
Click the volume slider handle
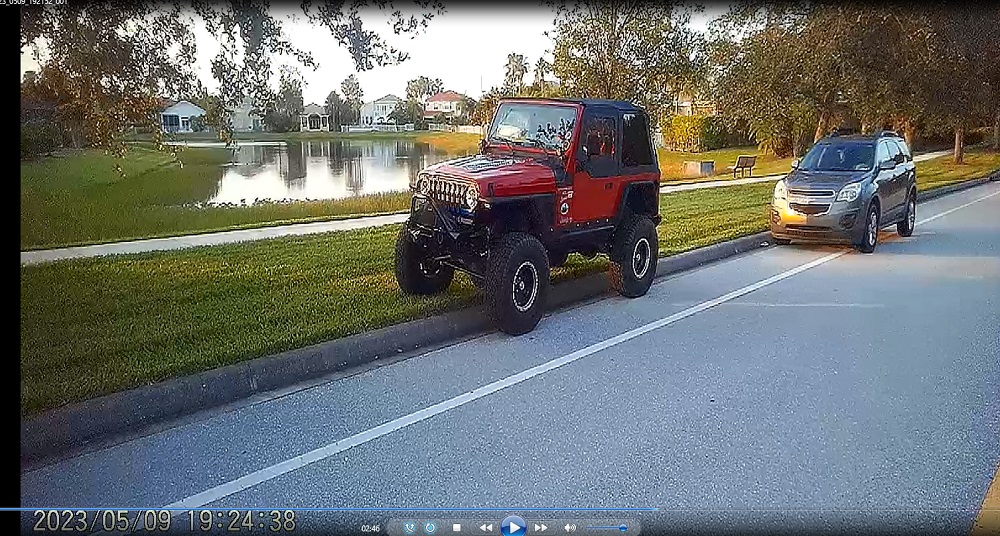[622, 527]
